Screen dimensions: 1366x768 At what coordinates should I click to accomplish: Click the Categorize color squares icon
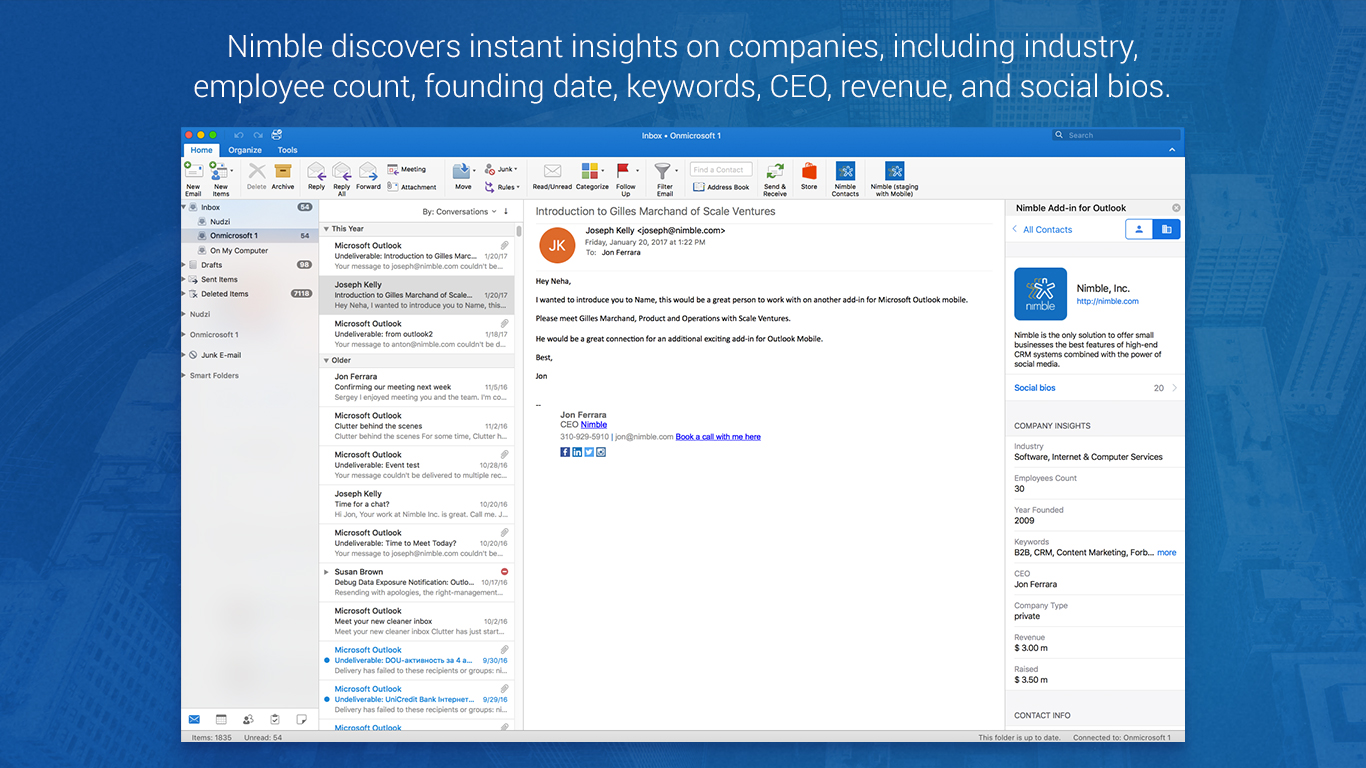coord(591,171)
